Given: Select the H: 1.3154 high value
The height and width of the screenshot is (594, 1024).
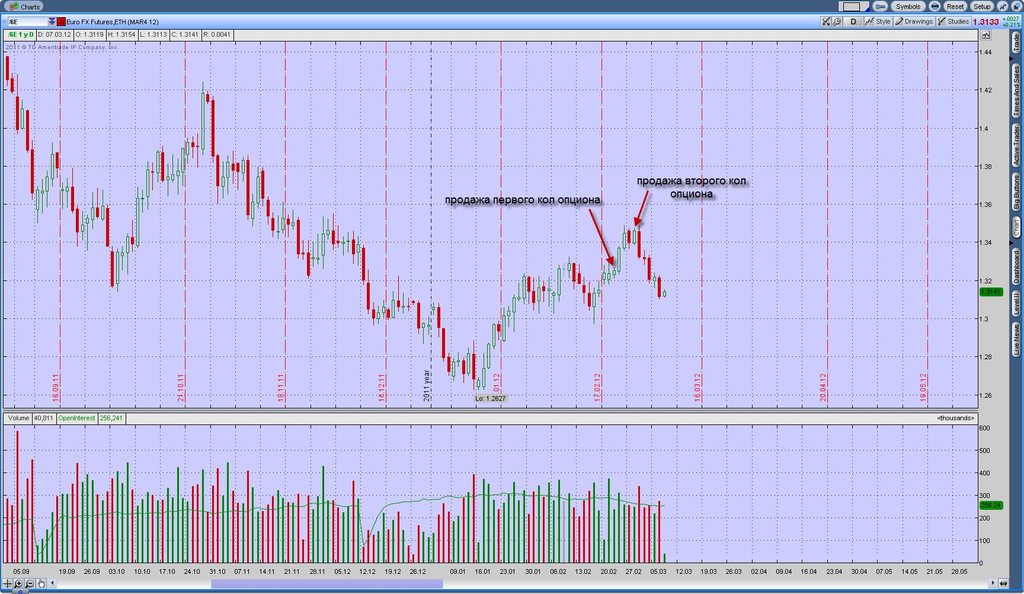Looking at the screenshot, I should (120, 35).
